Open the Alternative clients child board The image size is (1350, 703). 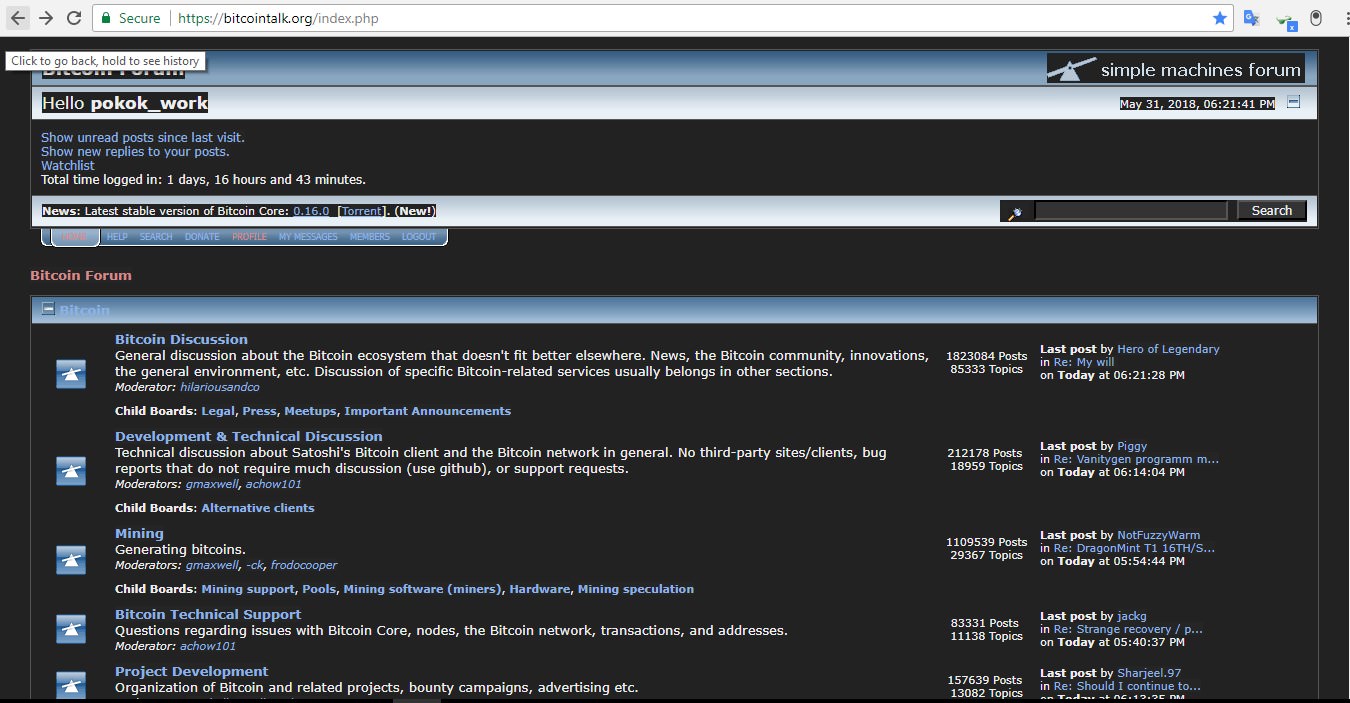coord(258,508)
